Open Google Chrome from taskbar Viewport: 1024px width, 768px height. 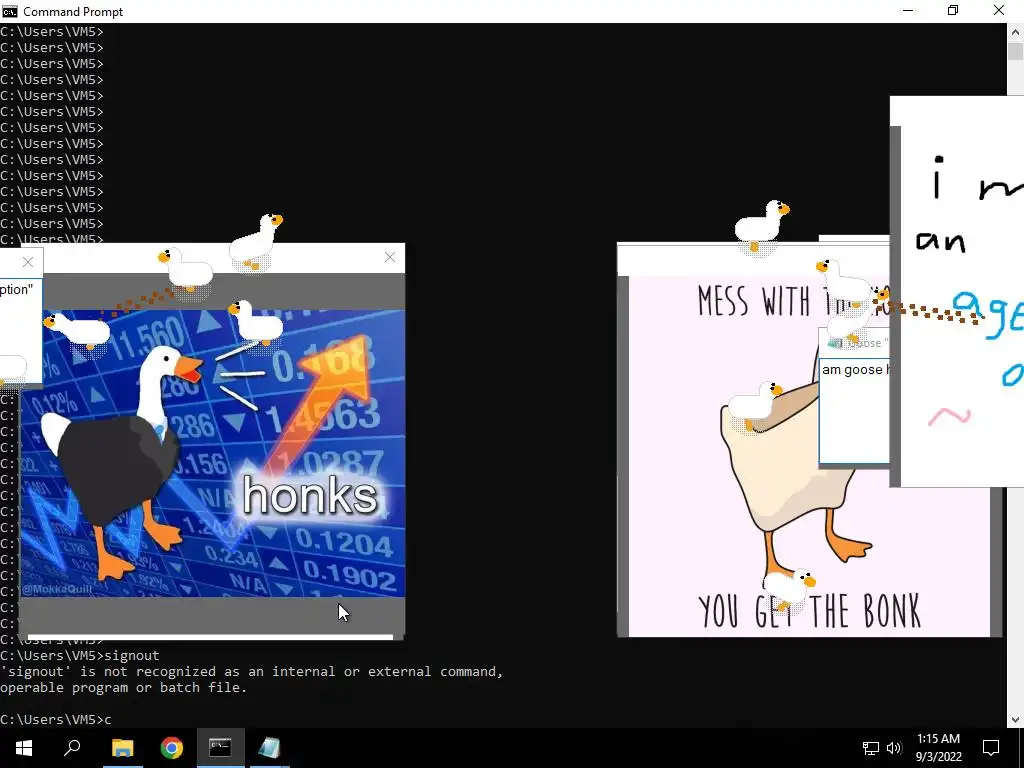(172, 748)
